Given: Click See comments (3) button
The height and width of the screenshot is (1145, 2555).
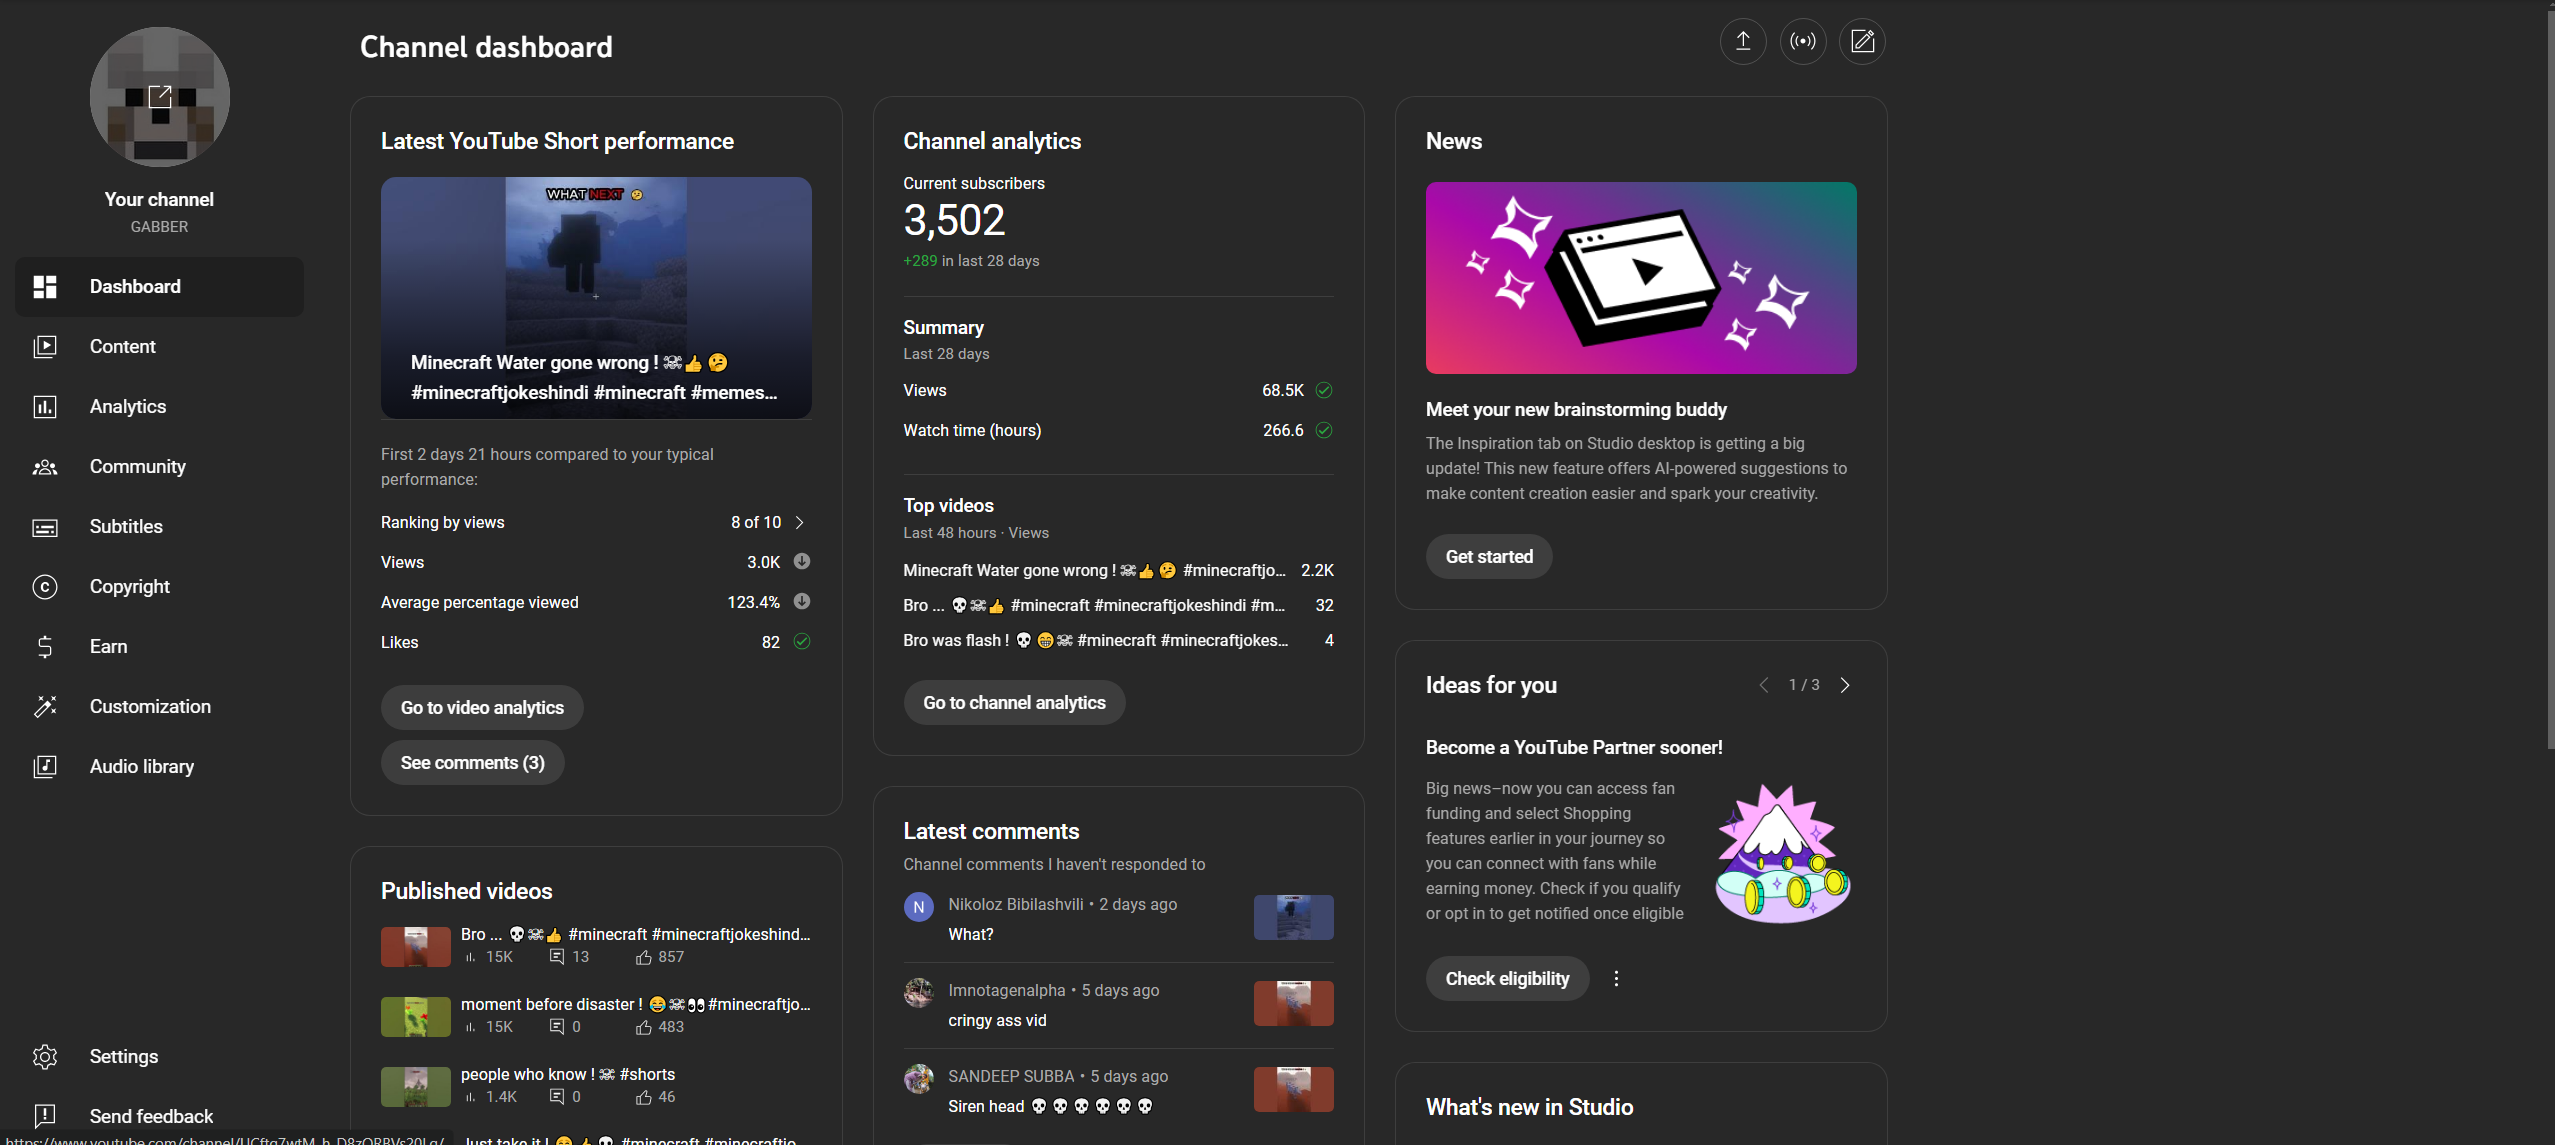Looking at the screenshot, I should (472, 763).
